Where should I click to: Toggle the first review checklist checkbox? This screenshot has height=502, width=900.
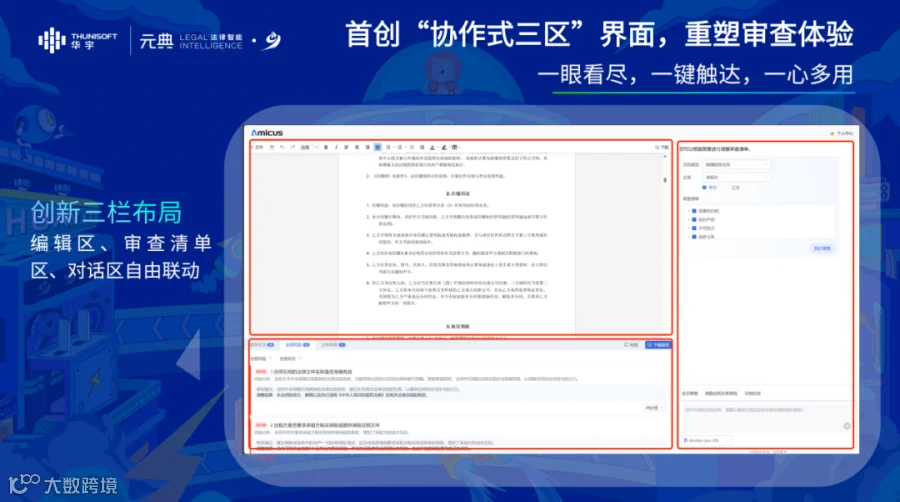694,211
